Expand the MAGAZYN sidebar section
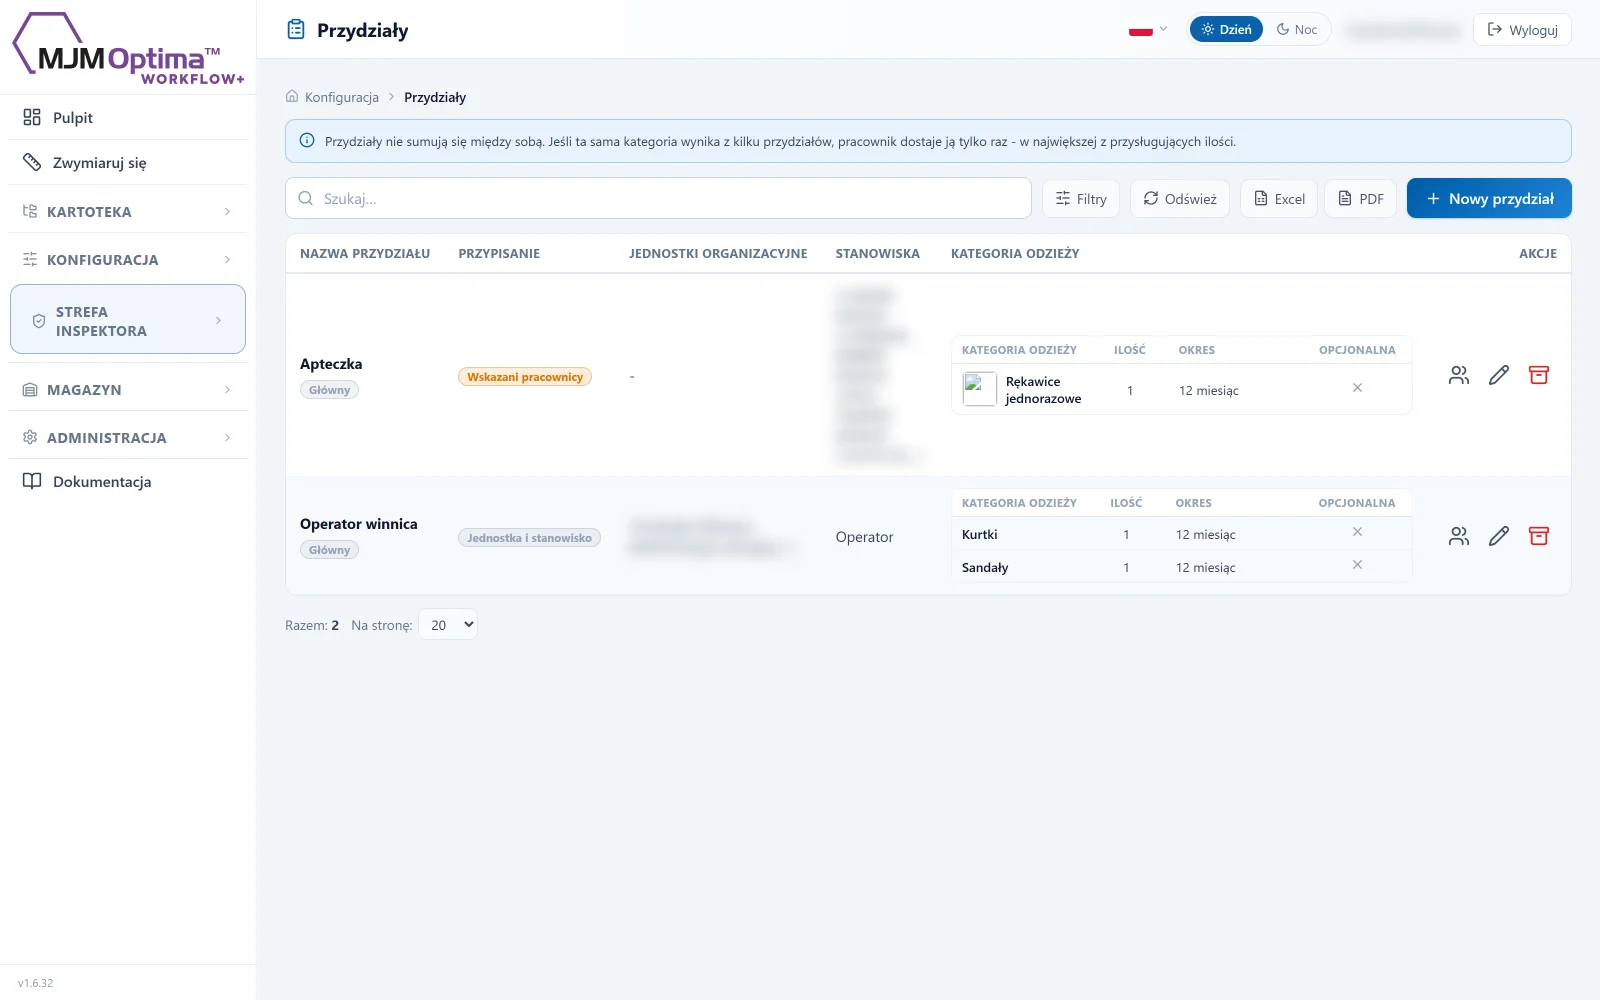Viewport: 1600px width, 1000px height. coord(128,390)
